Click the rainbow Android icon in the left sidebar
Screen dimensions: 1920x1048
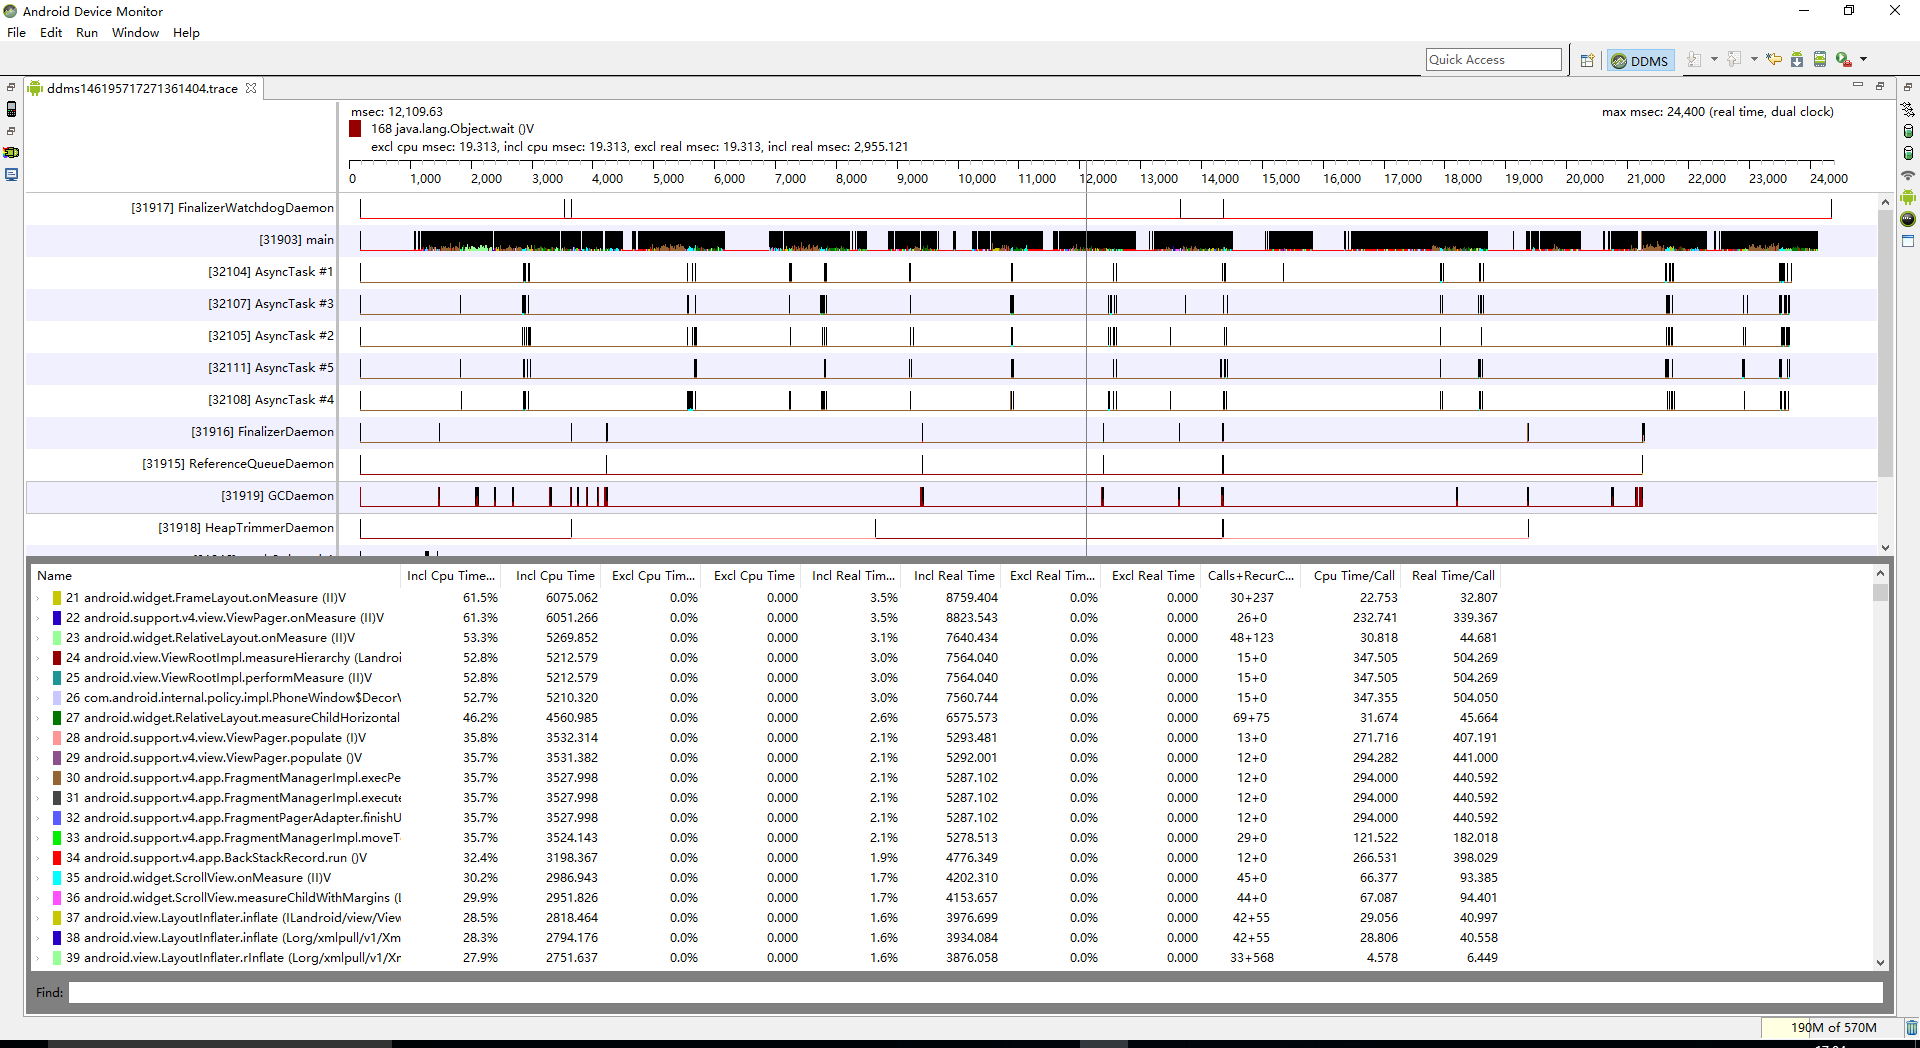pos(12,152)
